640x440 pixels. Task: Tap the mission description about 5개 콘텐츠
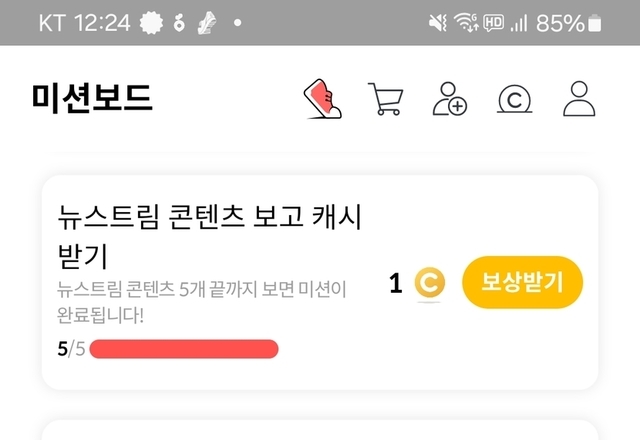point(201,303)
